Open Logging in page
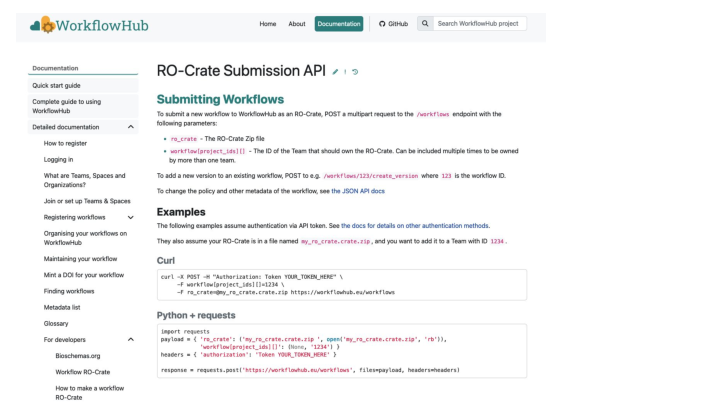The height and width of the screenshot is (405, 720). pyautogui.click(x=58, y=159)
